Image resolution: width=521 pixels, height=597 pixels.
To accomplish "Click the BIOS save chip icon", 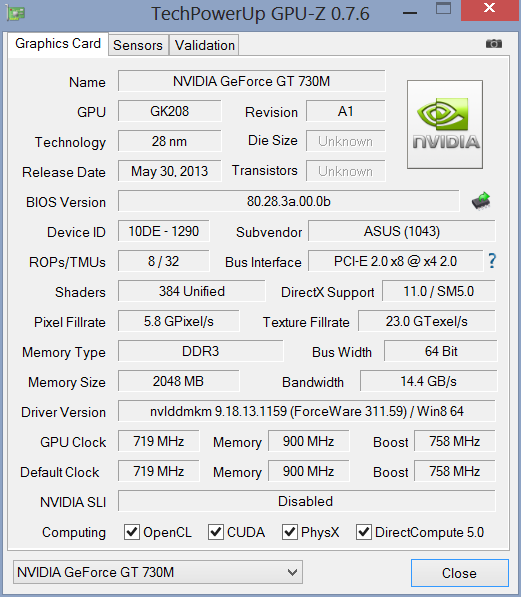I will click(481, 201).
